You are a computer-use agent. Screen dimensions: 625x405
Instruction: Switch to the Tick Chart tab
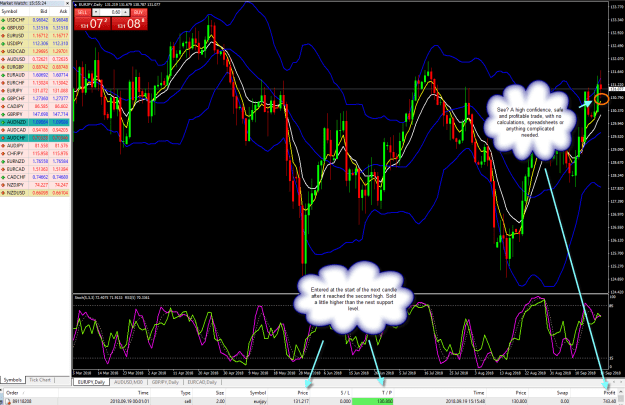(40, 380)
